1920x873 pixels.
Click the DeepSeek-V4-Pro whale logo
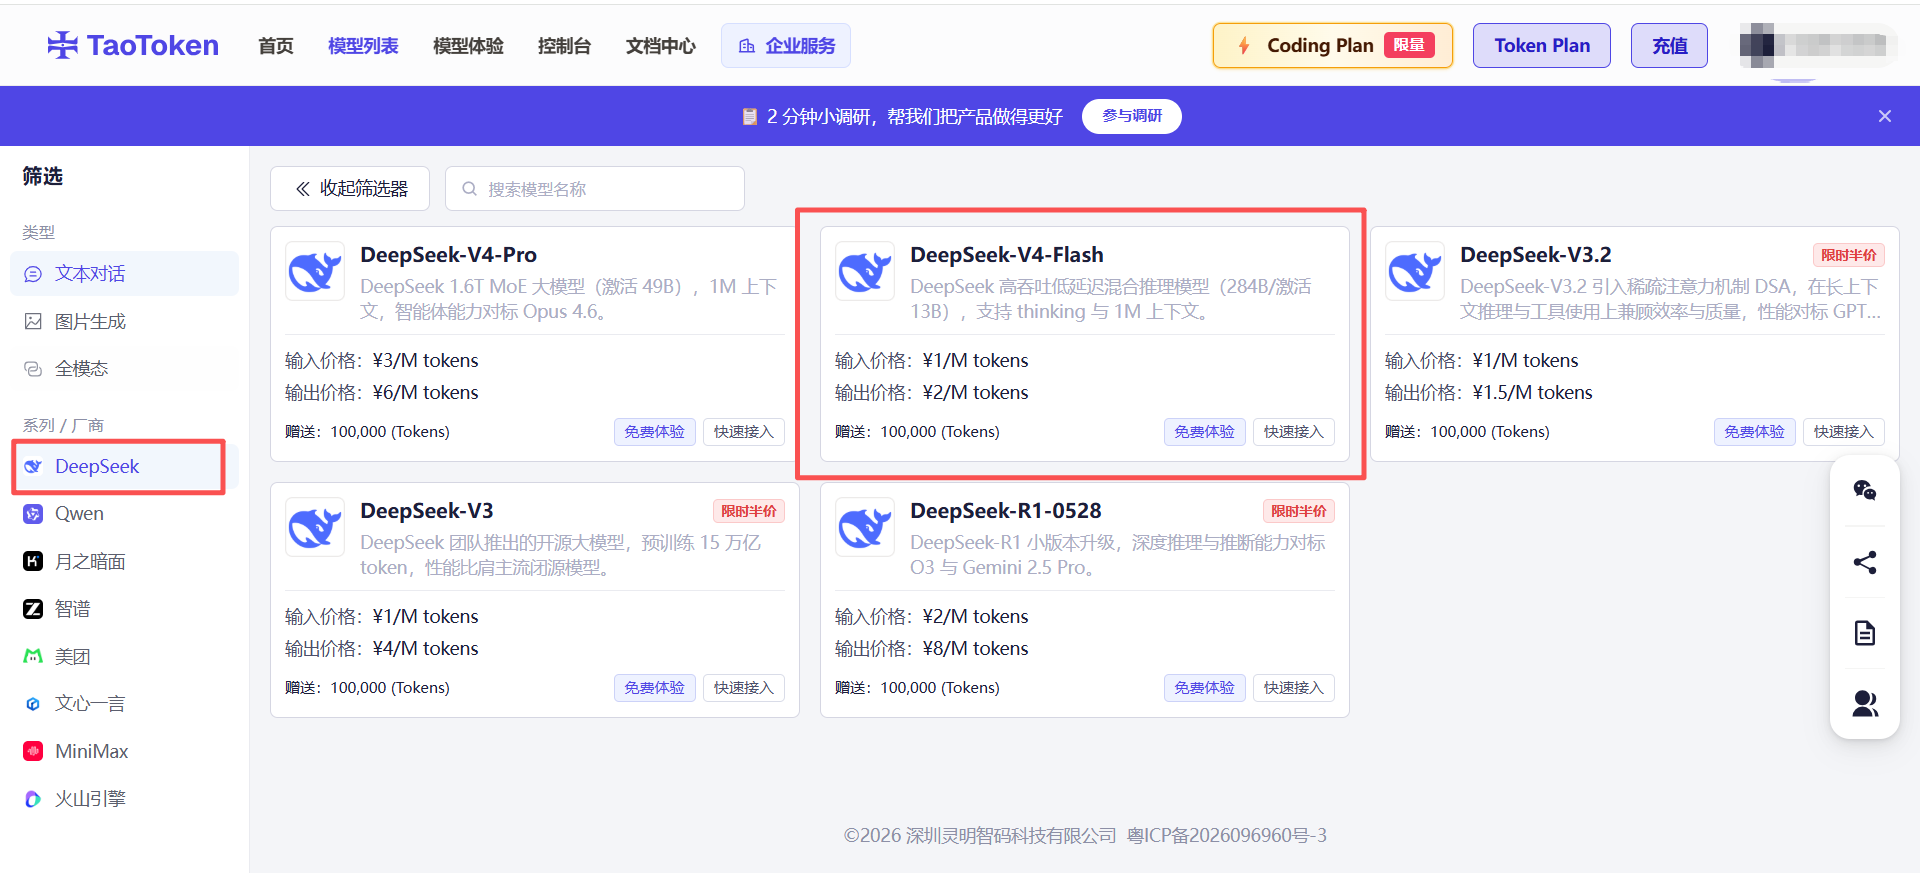[x=315, y=271]
